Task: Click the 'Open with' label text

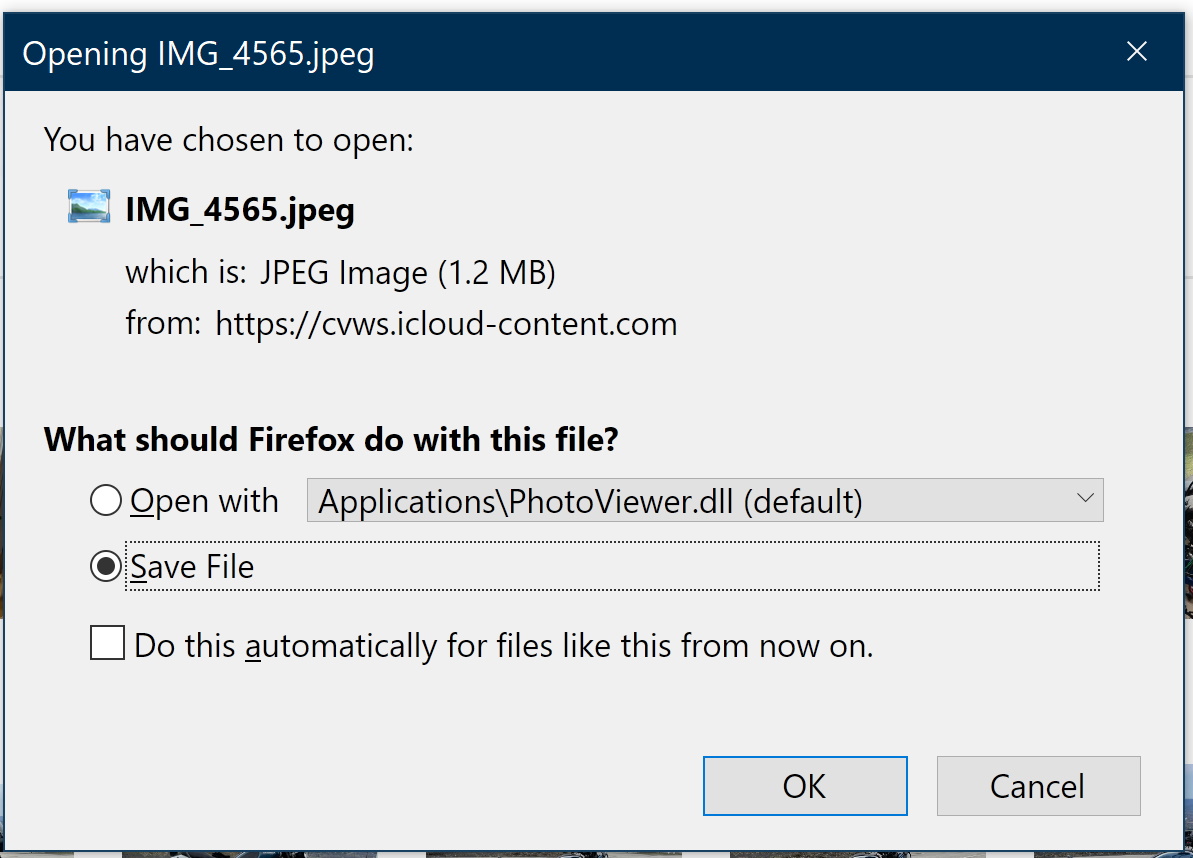Action: click(205, 500)
